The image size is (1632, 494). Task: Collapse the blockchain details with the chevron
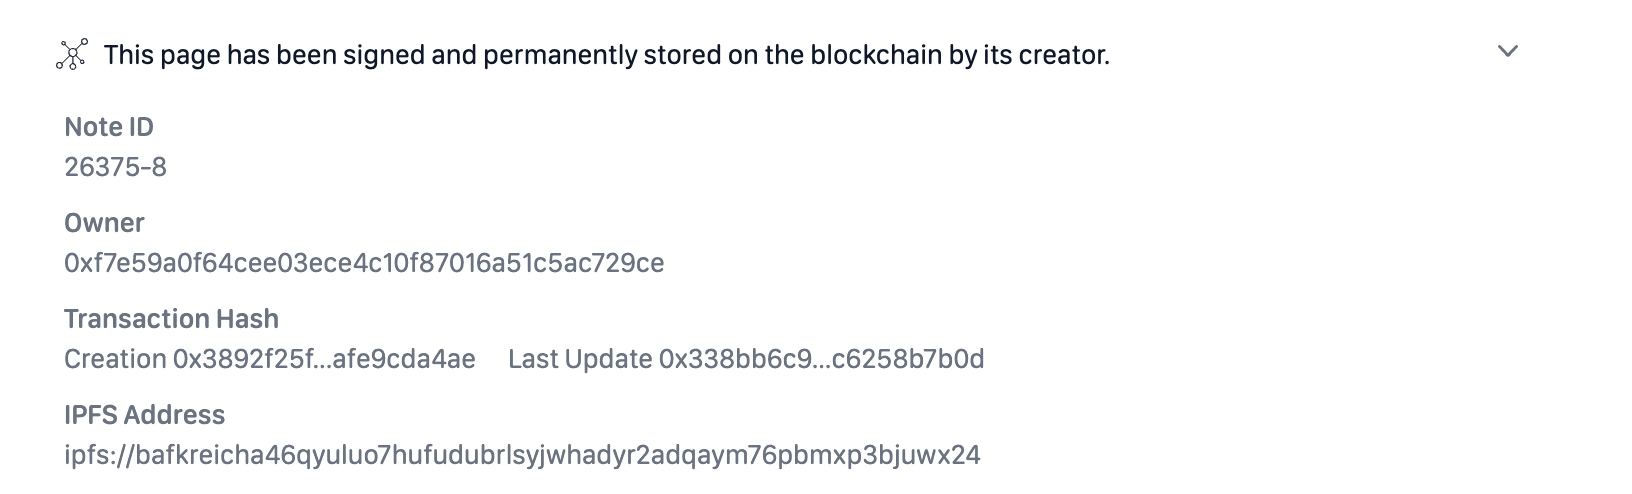(x=1507, y=51)
